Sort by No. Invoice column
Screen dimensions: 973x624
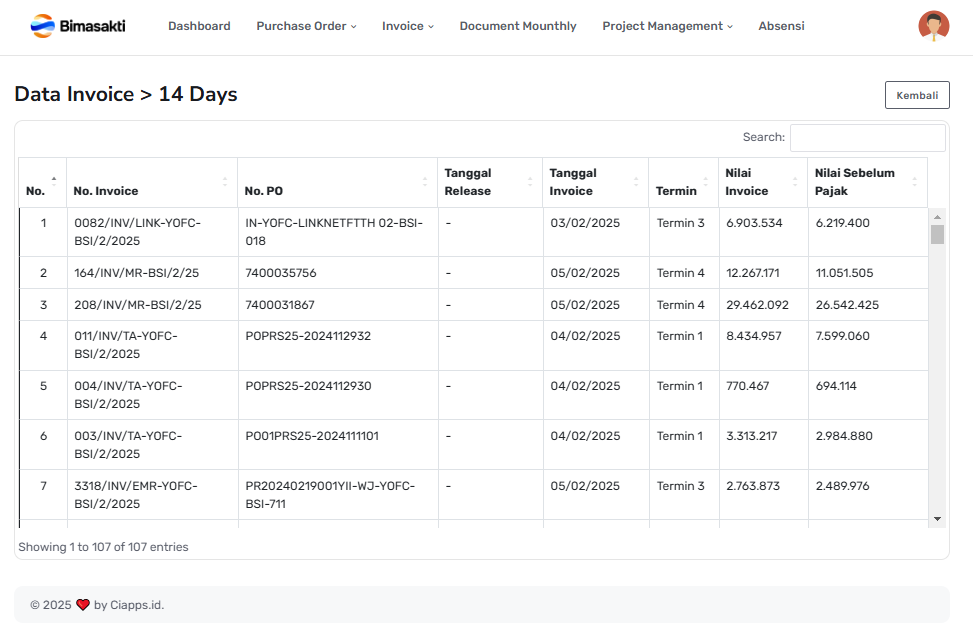pyautogui.click(x=224, y=181)
